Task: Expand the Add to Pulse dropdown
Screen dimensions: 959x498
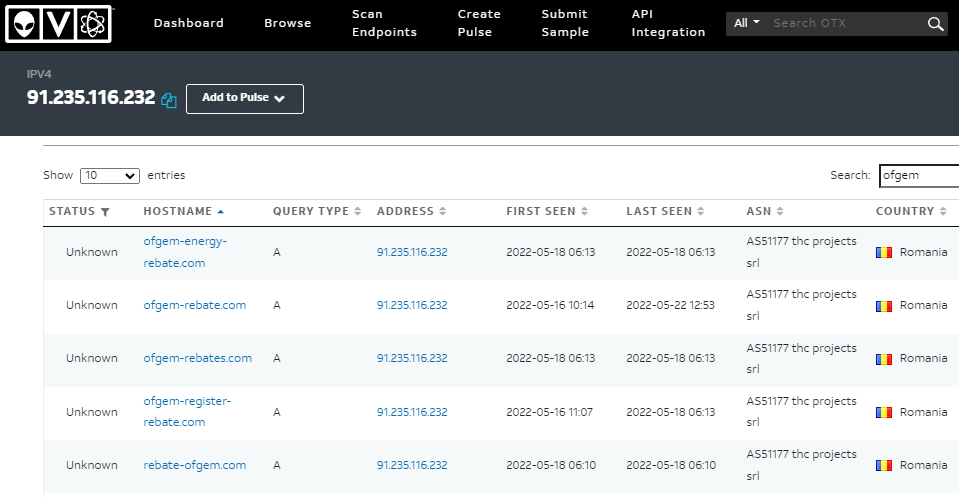Action: tap(245, 98)
